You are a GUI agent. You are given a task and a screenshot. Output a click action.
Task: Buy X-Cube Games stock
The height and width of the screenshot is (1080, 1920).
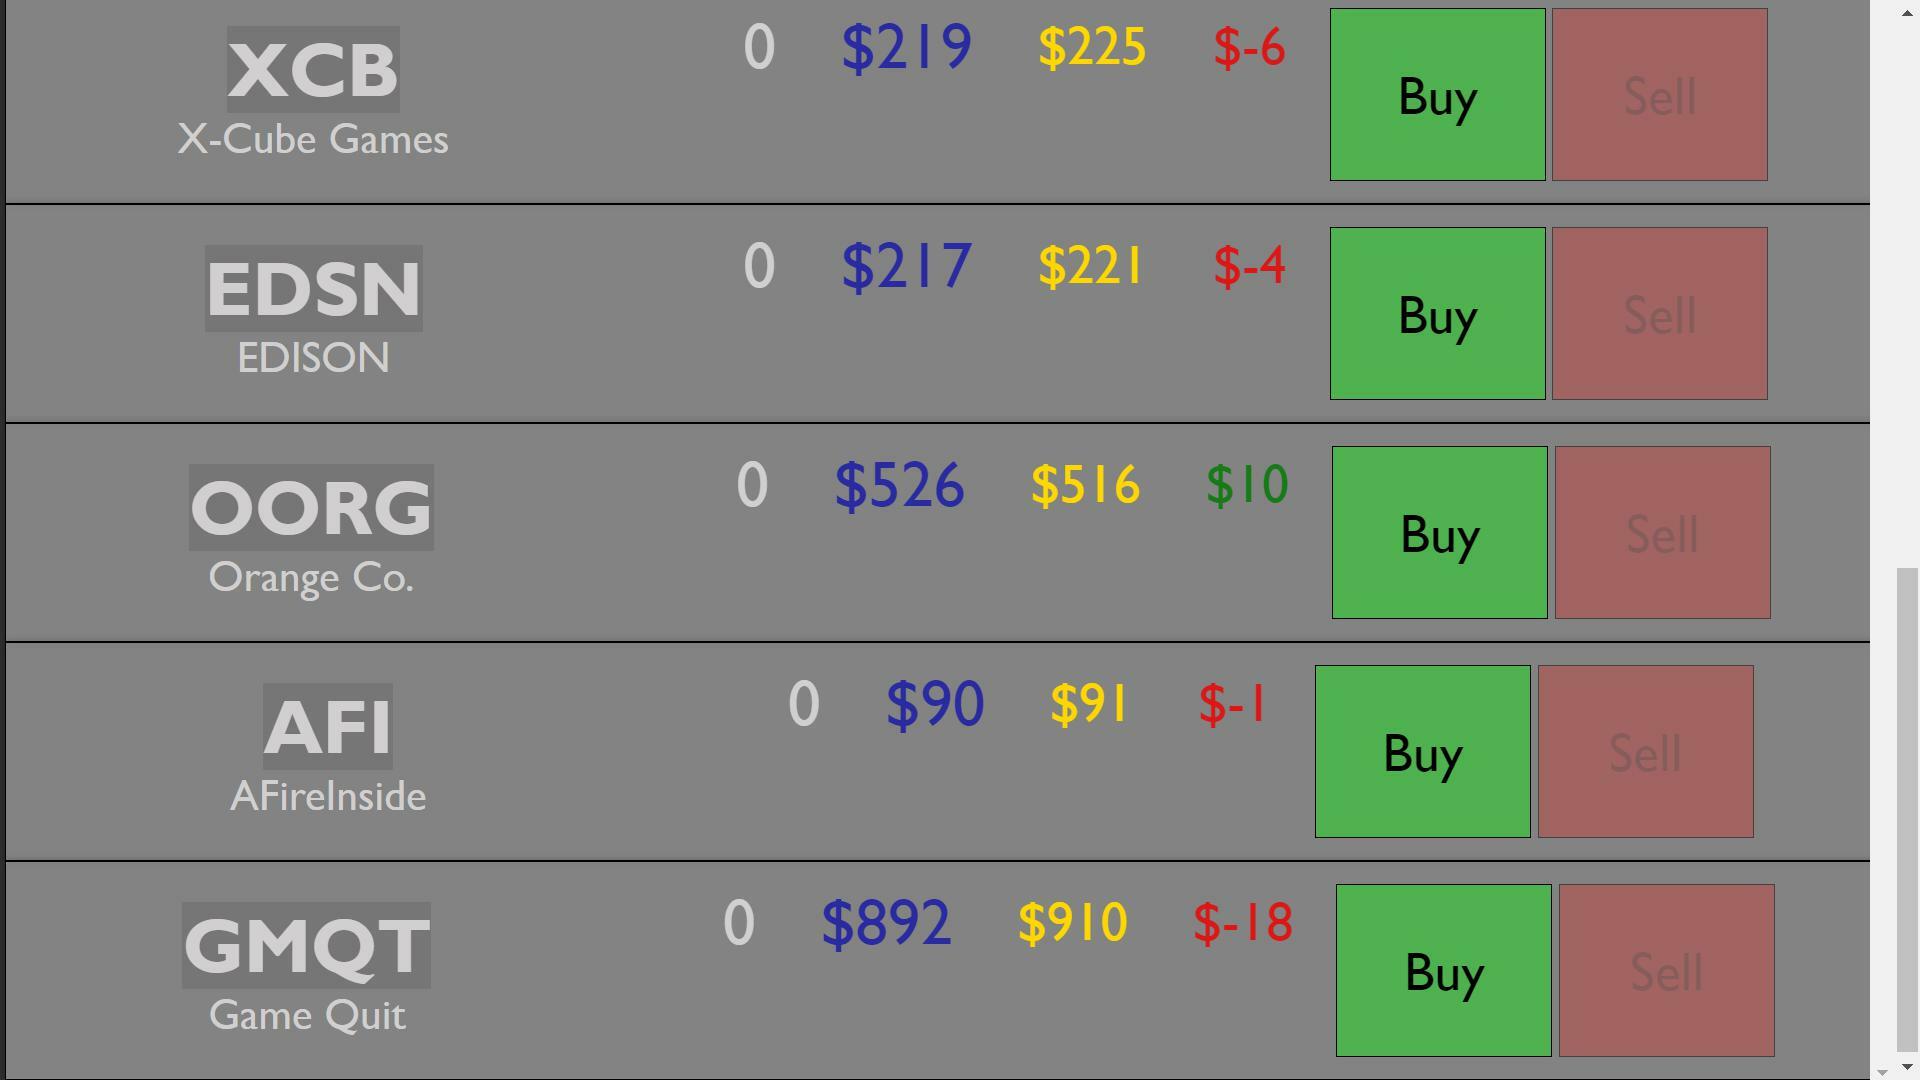point(1437,95)
